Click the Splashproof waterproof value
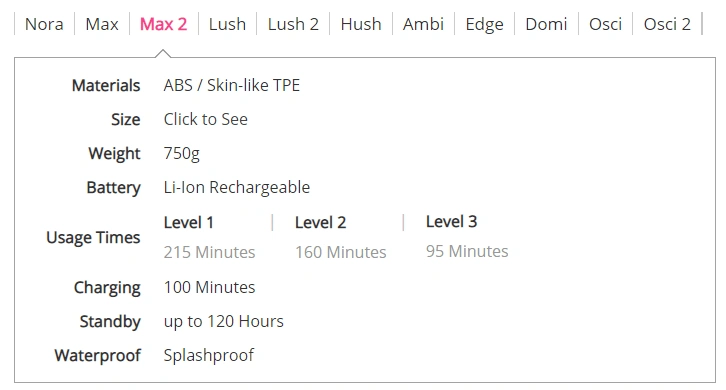The height and width of the screenshot is (390, 726). coord(209,356)
